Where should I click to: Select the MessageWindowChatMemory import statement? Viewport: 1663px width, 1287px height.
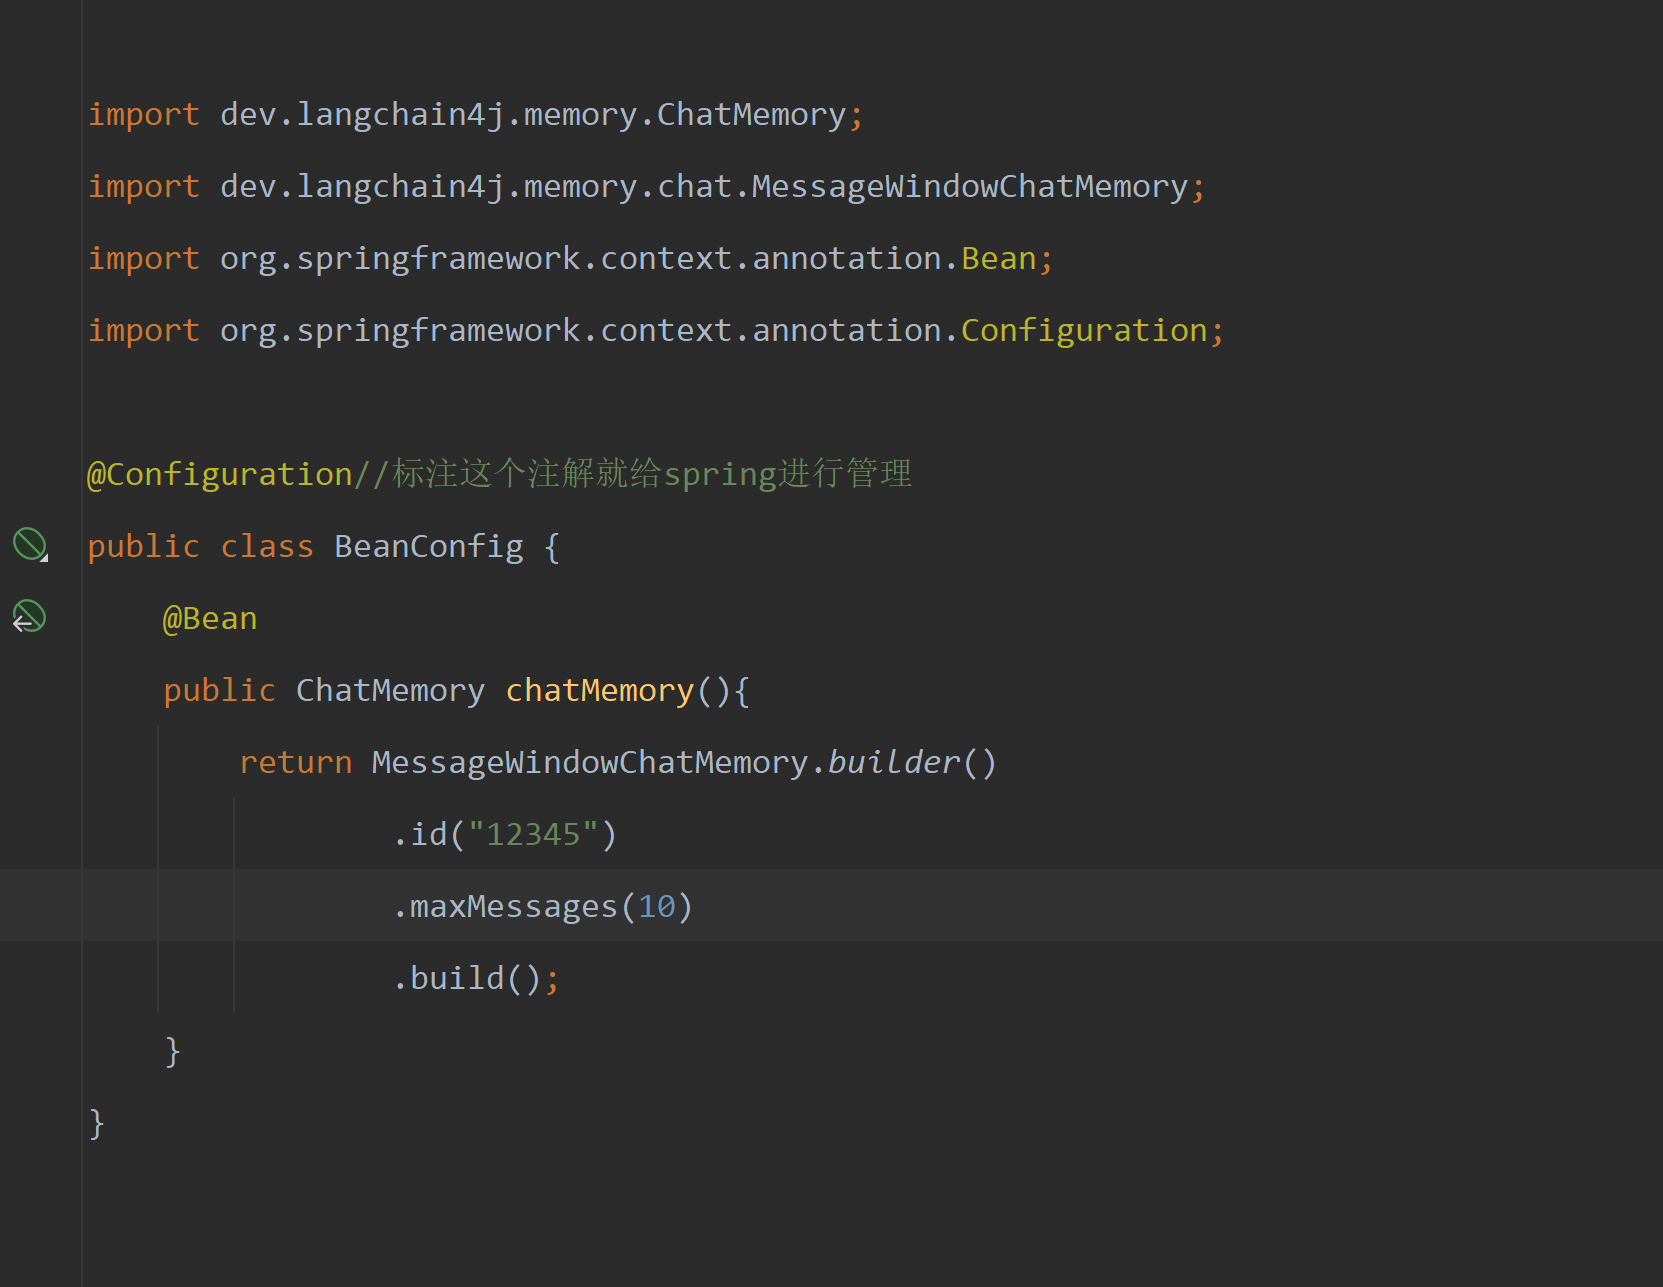(x=645, y=185)
